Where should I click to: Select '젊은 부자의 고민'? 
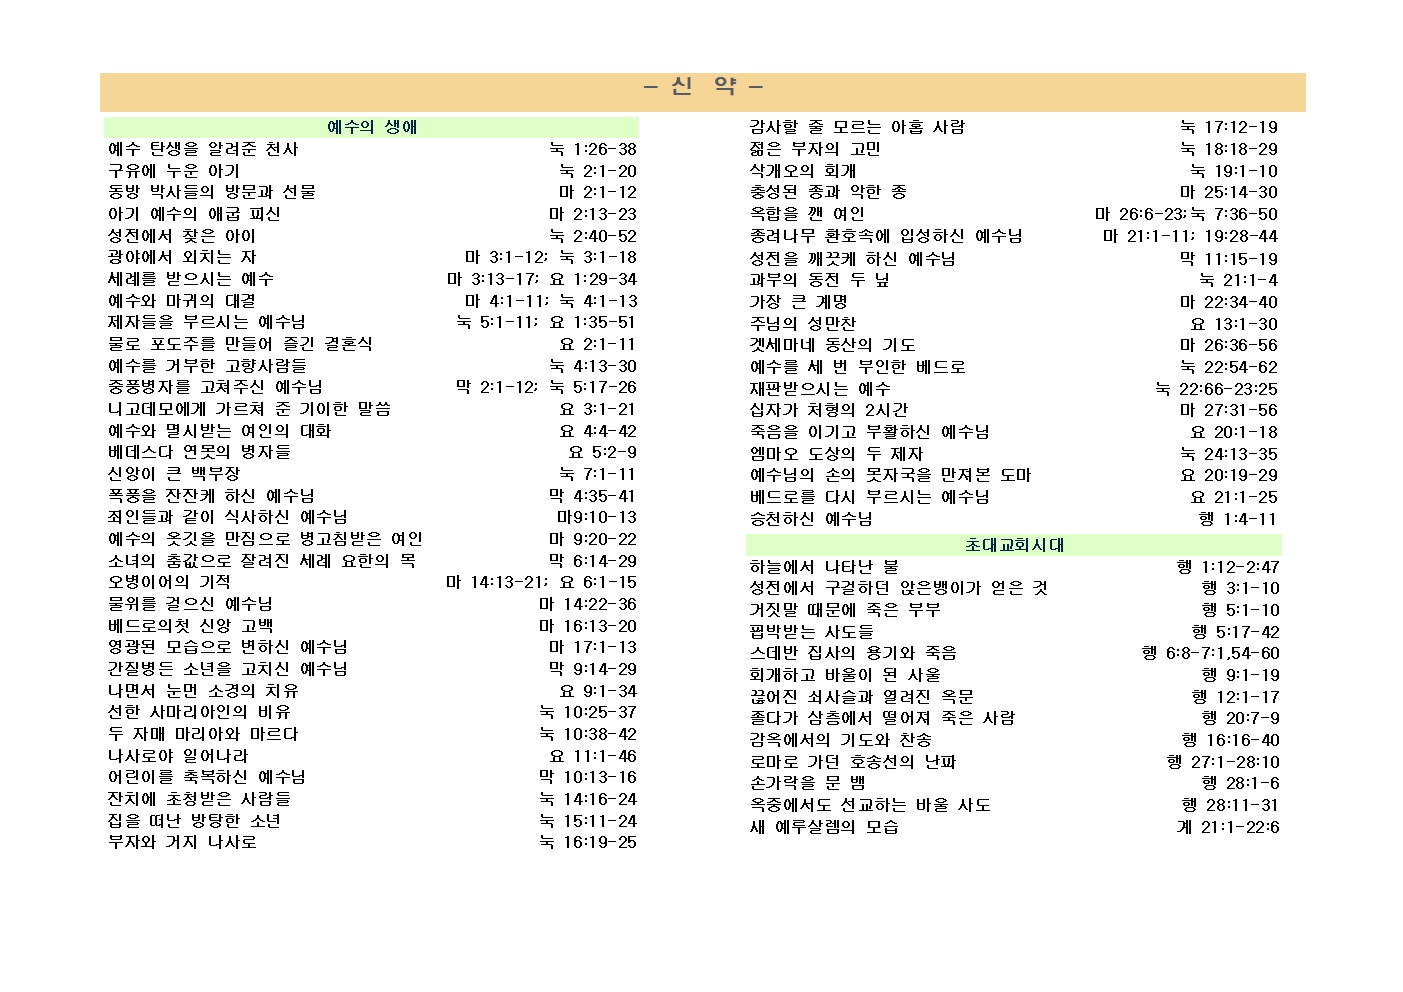point(815,149)
